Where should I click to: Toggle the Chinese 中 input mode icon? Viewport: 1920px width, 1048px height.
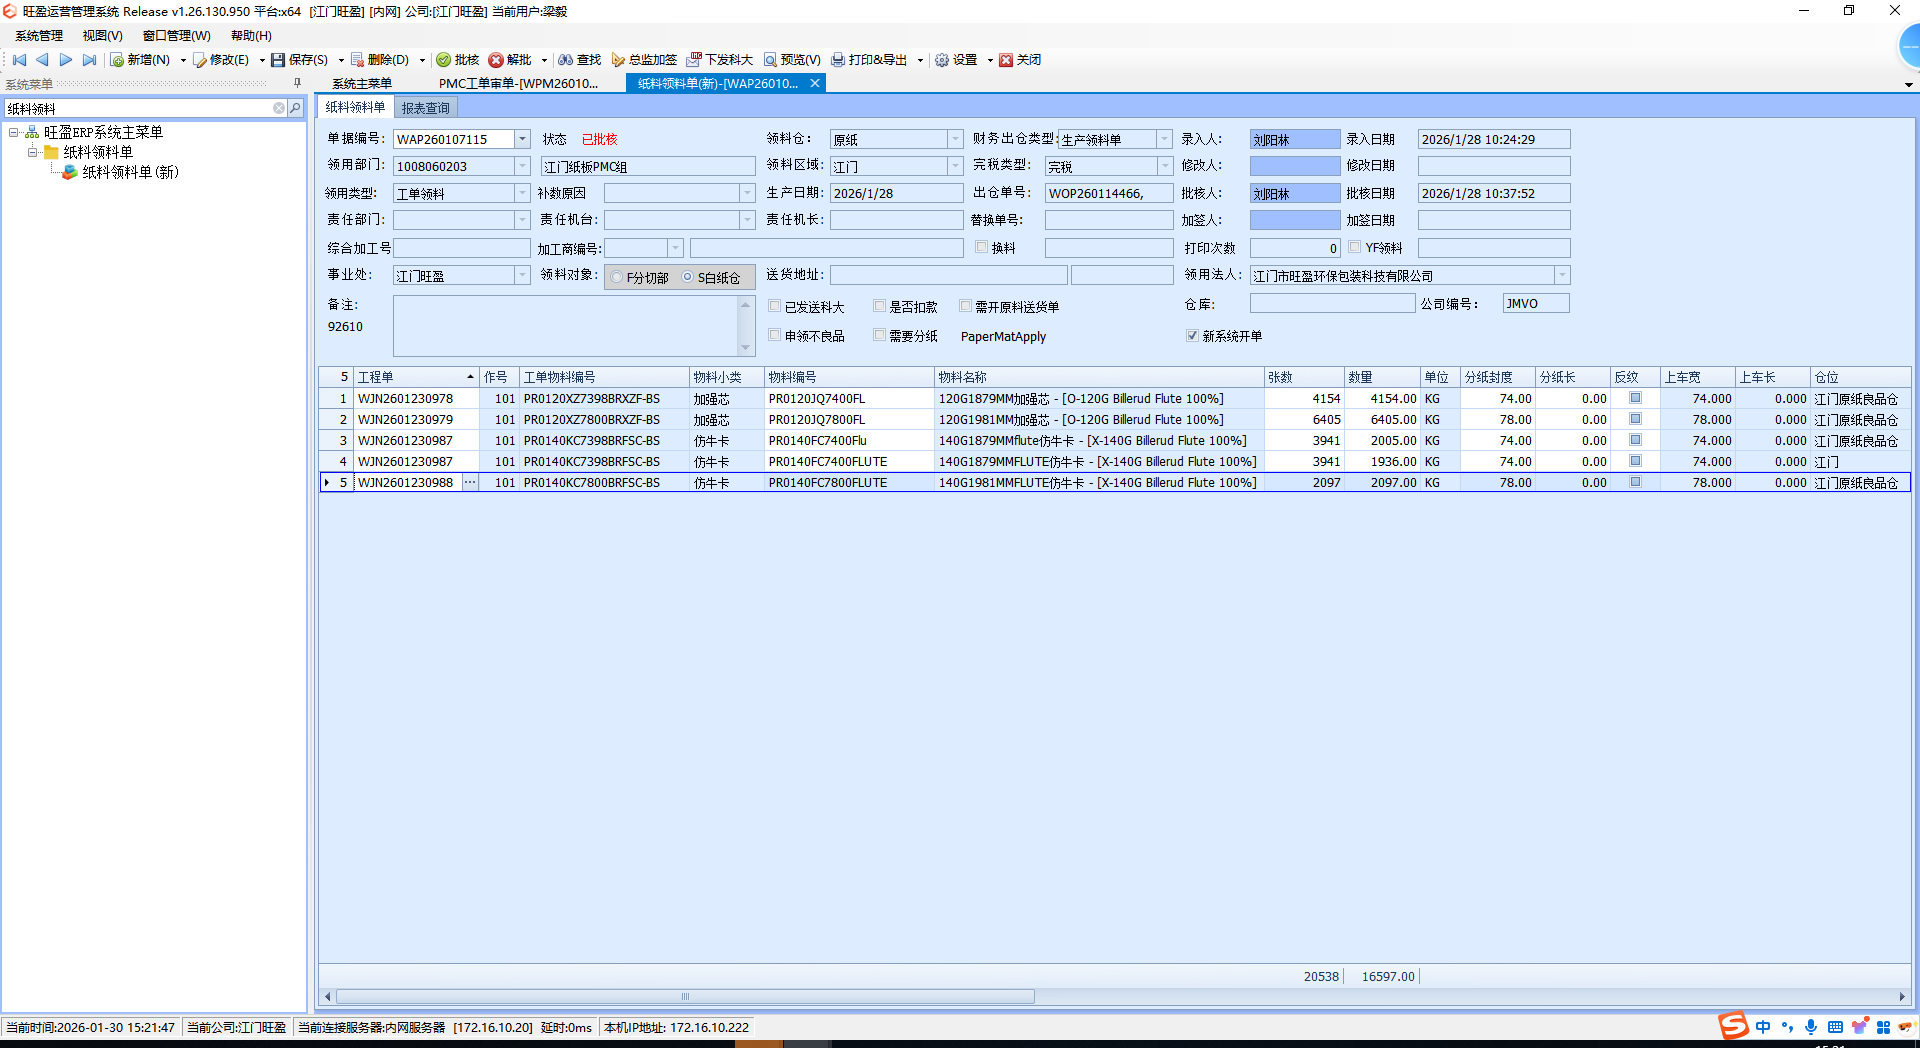pyautogui.click(x=1762, y=1027)
